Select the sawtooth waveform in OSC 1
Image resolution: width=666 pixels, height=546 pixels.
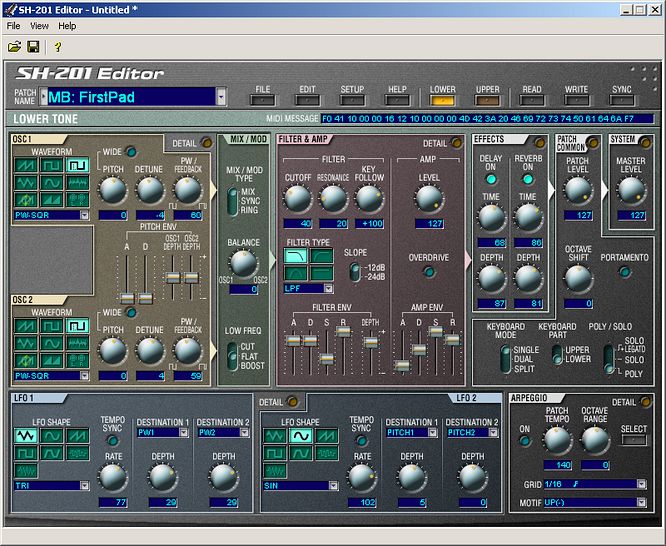(x=25, y=165)
